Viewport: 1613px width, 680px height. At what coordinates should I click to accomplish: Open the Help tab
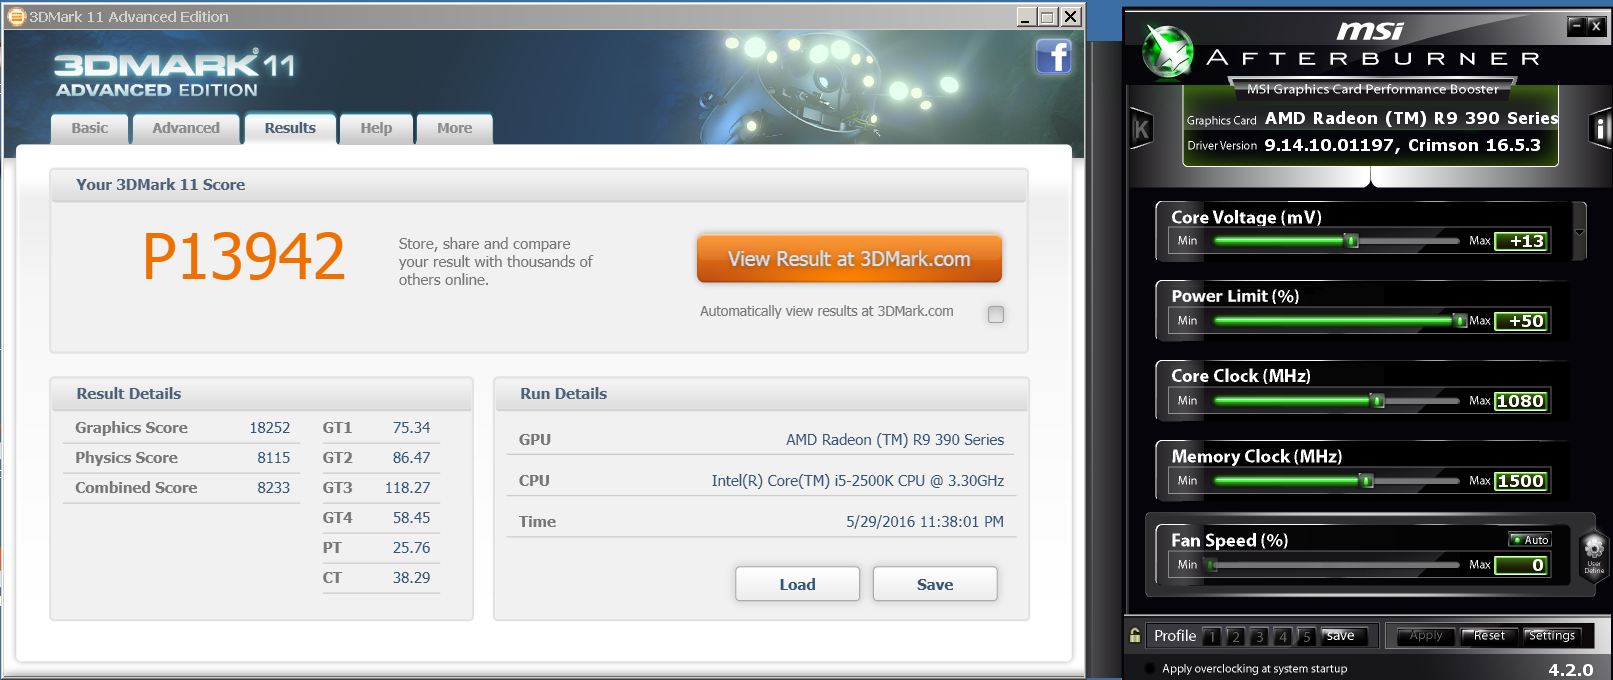pos(376,128)
